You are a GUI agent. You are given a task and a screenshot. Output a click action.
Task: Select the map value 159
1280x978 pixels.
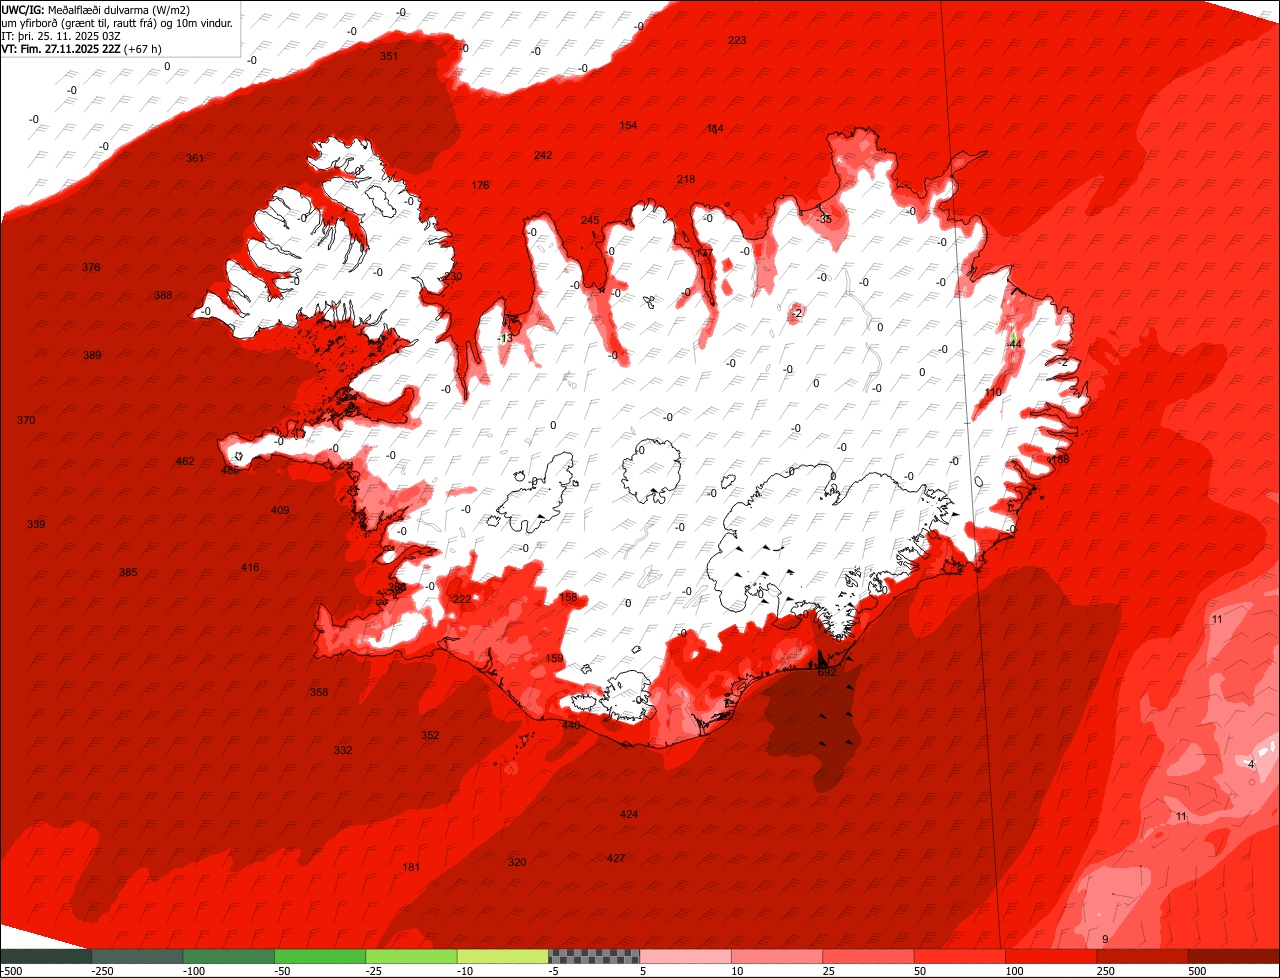[555, 658]
